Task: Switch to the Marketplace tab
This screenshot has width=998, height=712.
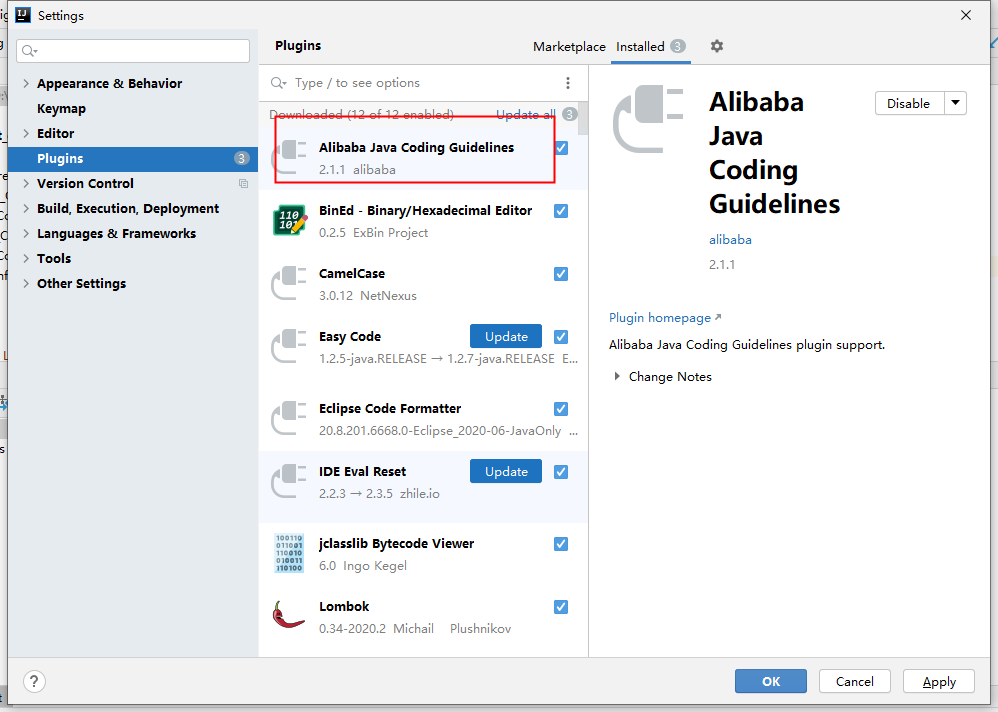Action: coord(569,46)
